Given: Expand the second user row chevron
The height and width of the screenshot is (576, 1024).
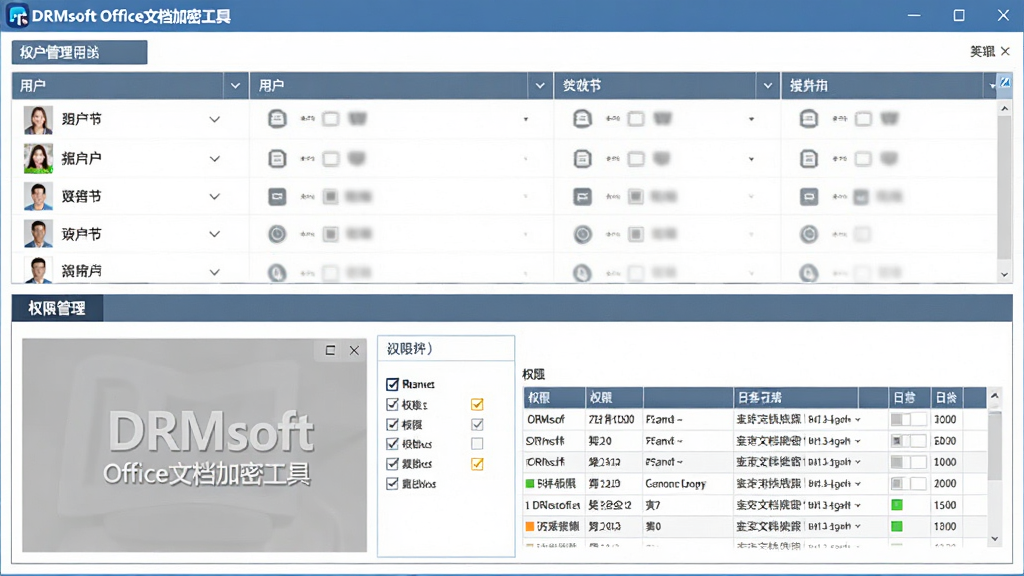Looking at the screenshot, I should [x=214, y=159].
